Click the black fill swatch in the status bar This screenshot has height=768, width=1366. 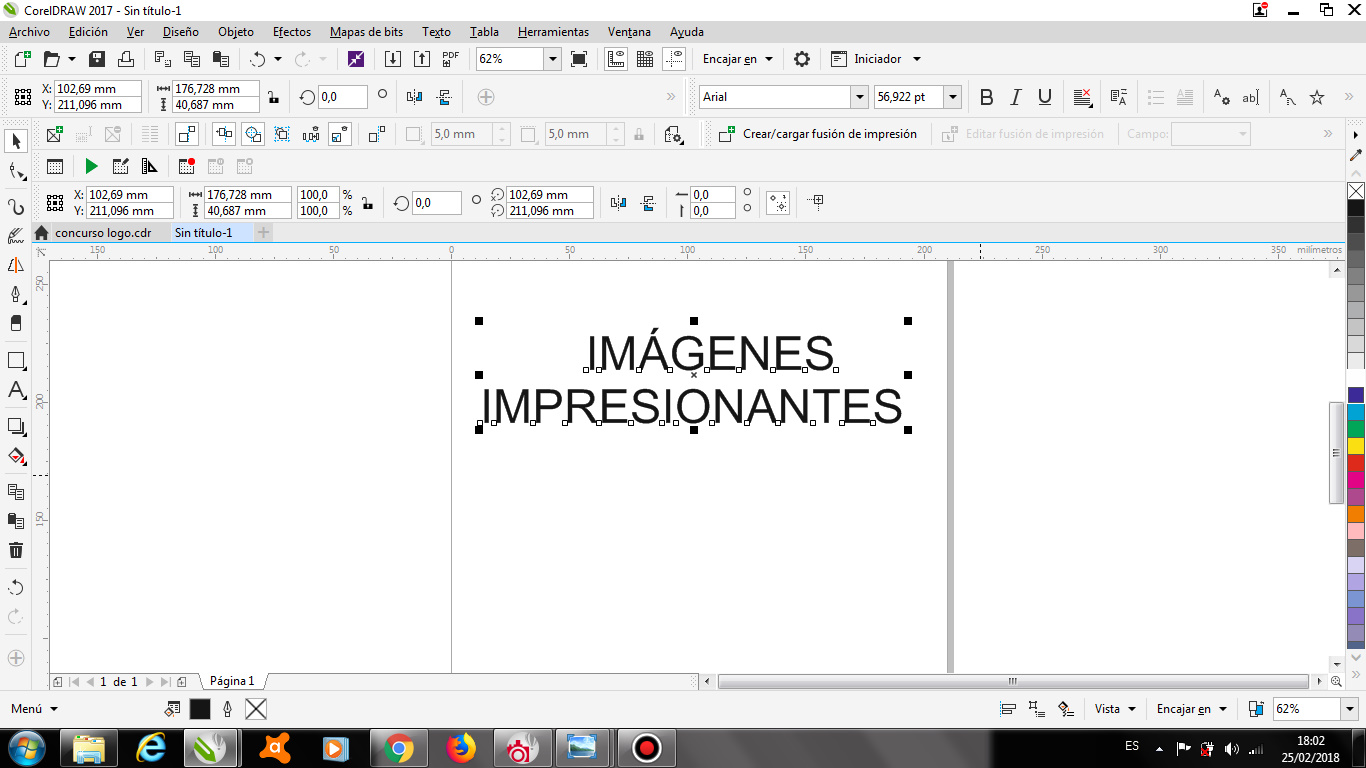(x=200, y=709)
